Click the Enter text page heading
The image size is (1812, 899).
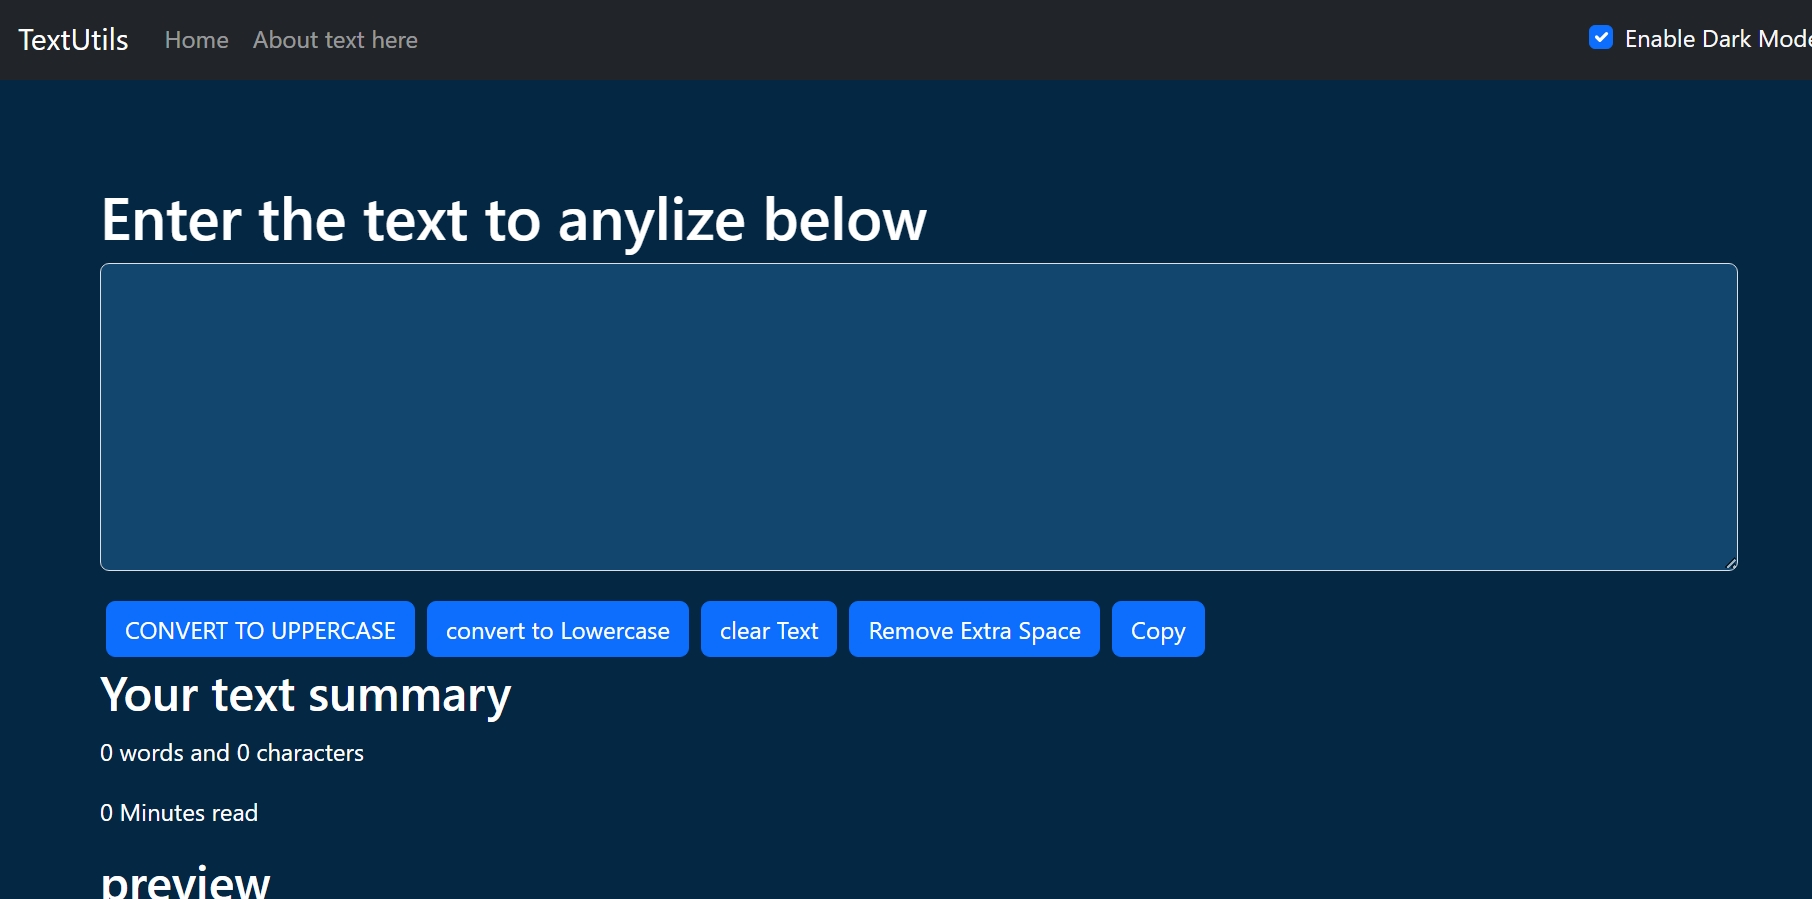tap(513, 220)
